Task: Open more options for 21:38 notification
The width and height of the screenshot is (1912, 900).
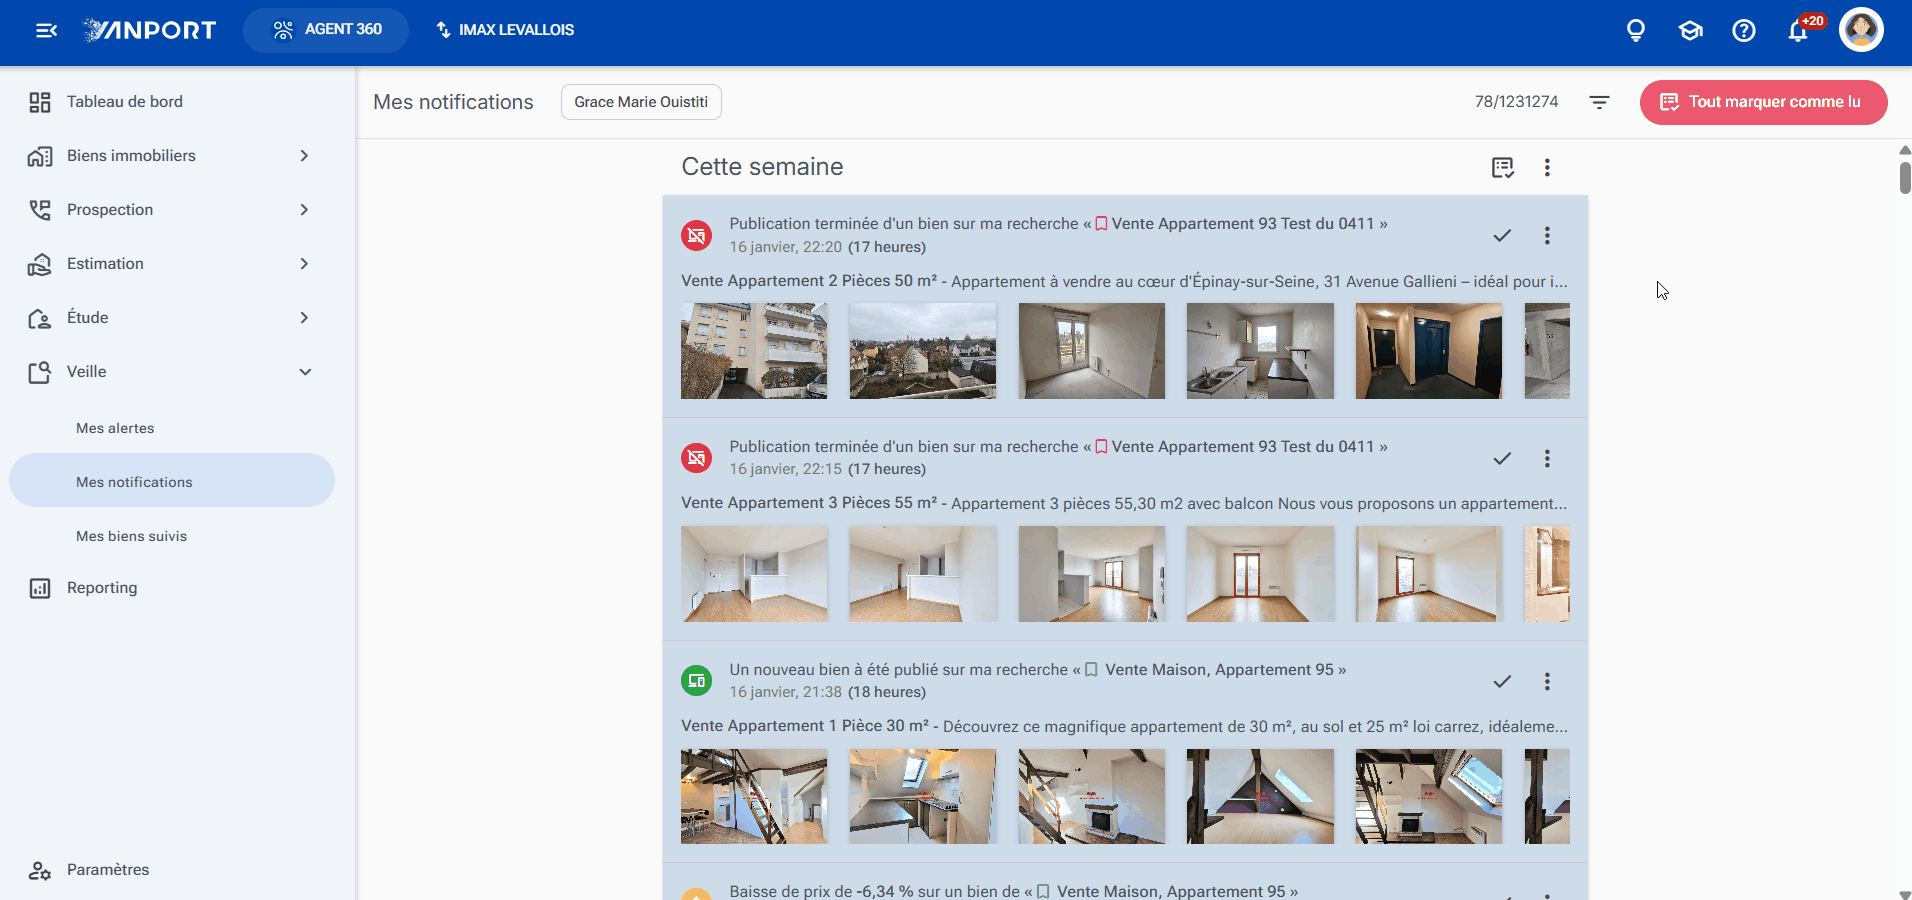Action: click(x=1547, y=682)
